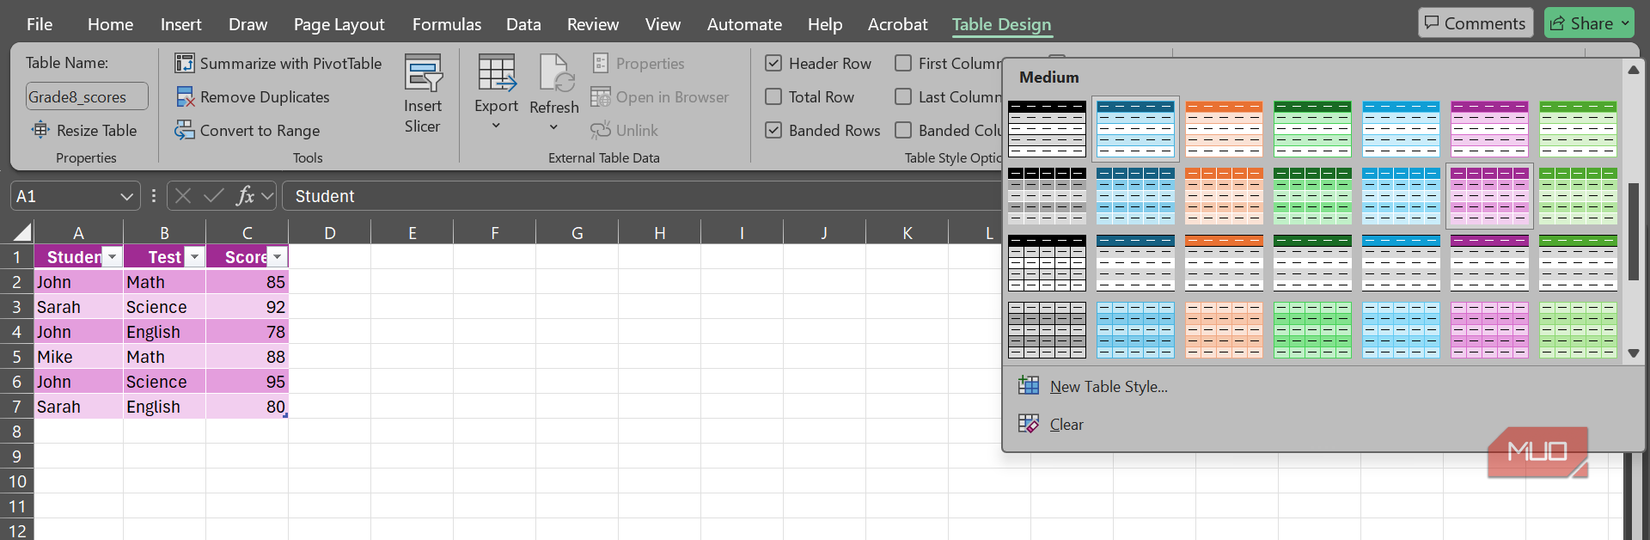Select blue Medium style in first row

coord(1136,129)
